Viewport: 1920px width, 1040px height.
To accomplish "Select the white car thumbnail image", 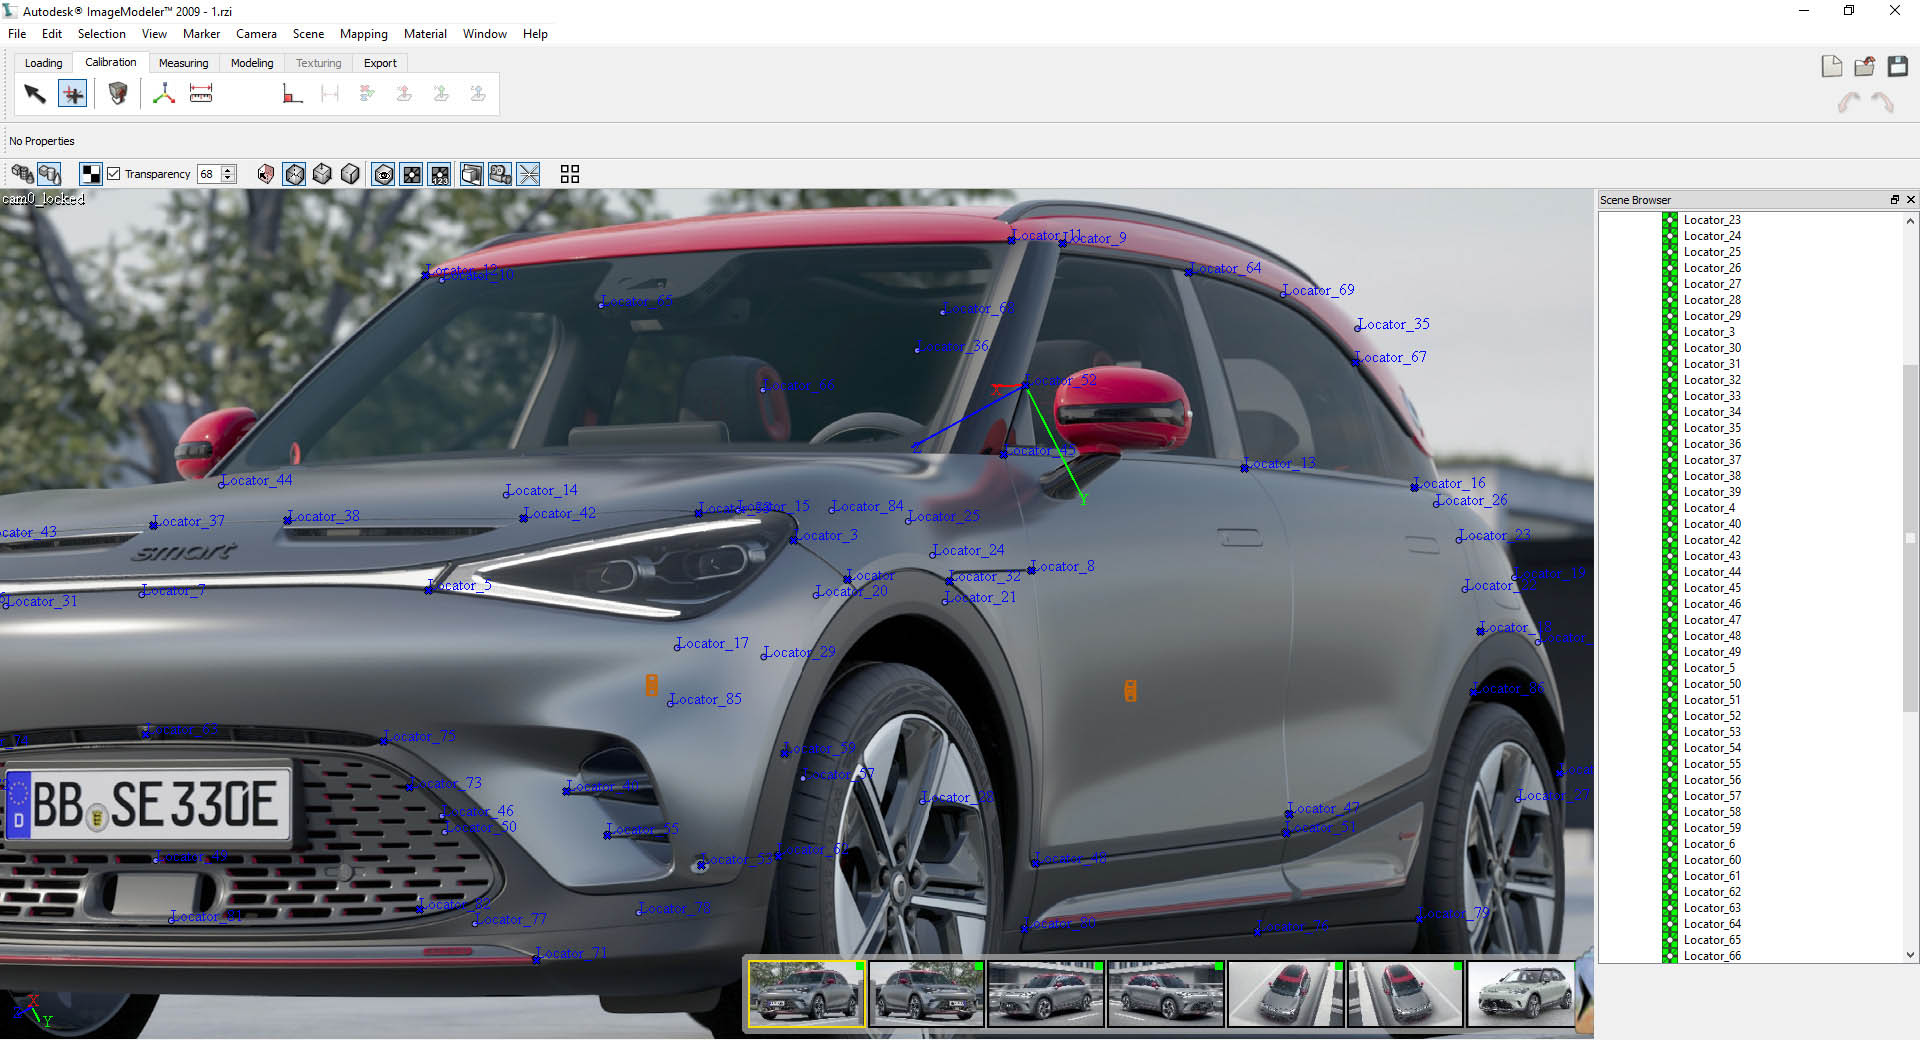I will (x=1520, y=994).
